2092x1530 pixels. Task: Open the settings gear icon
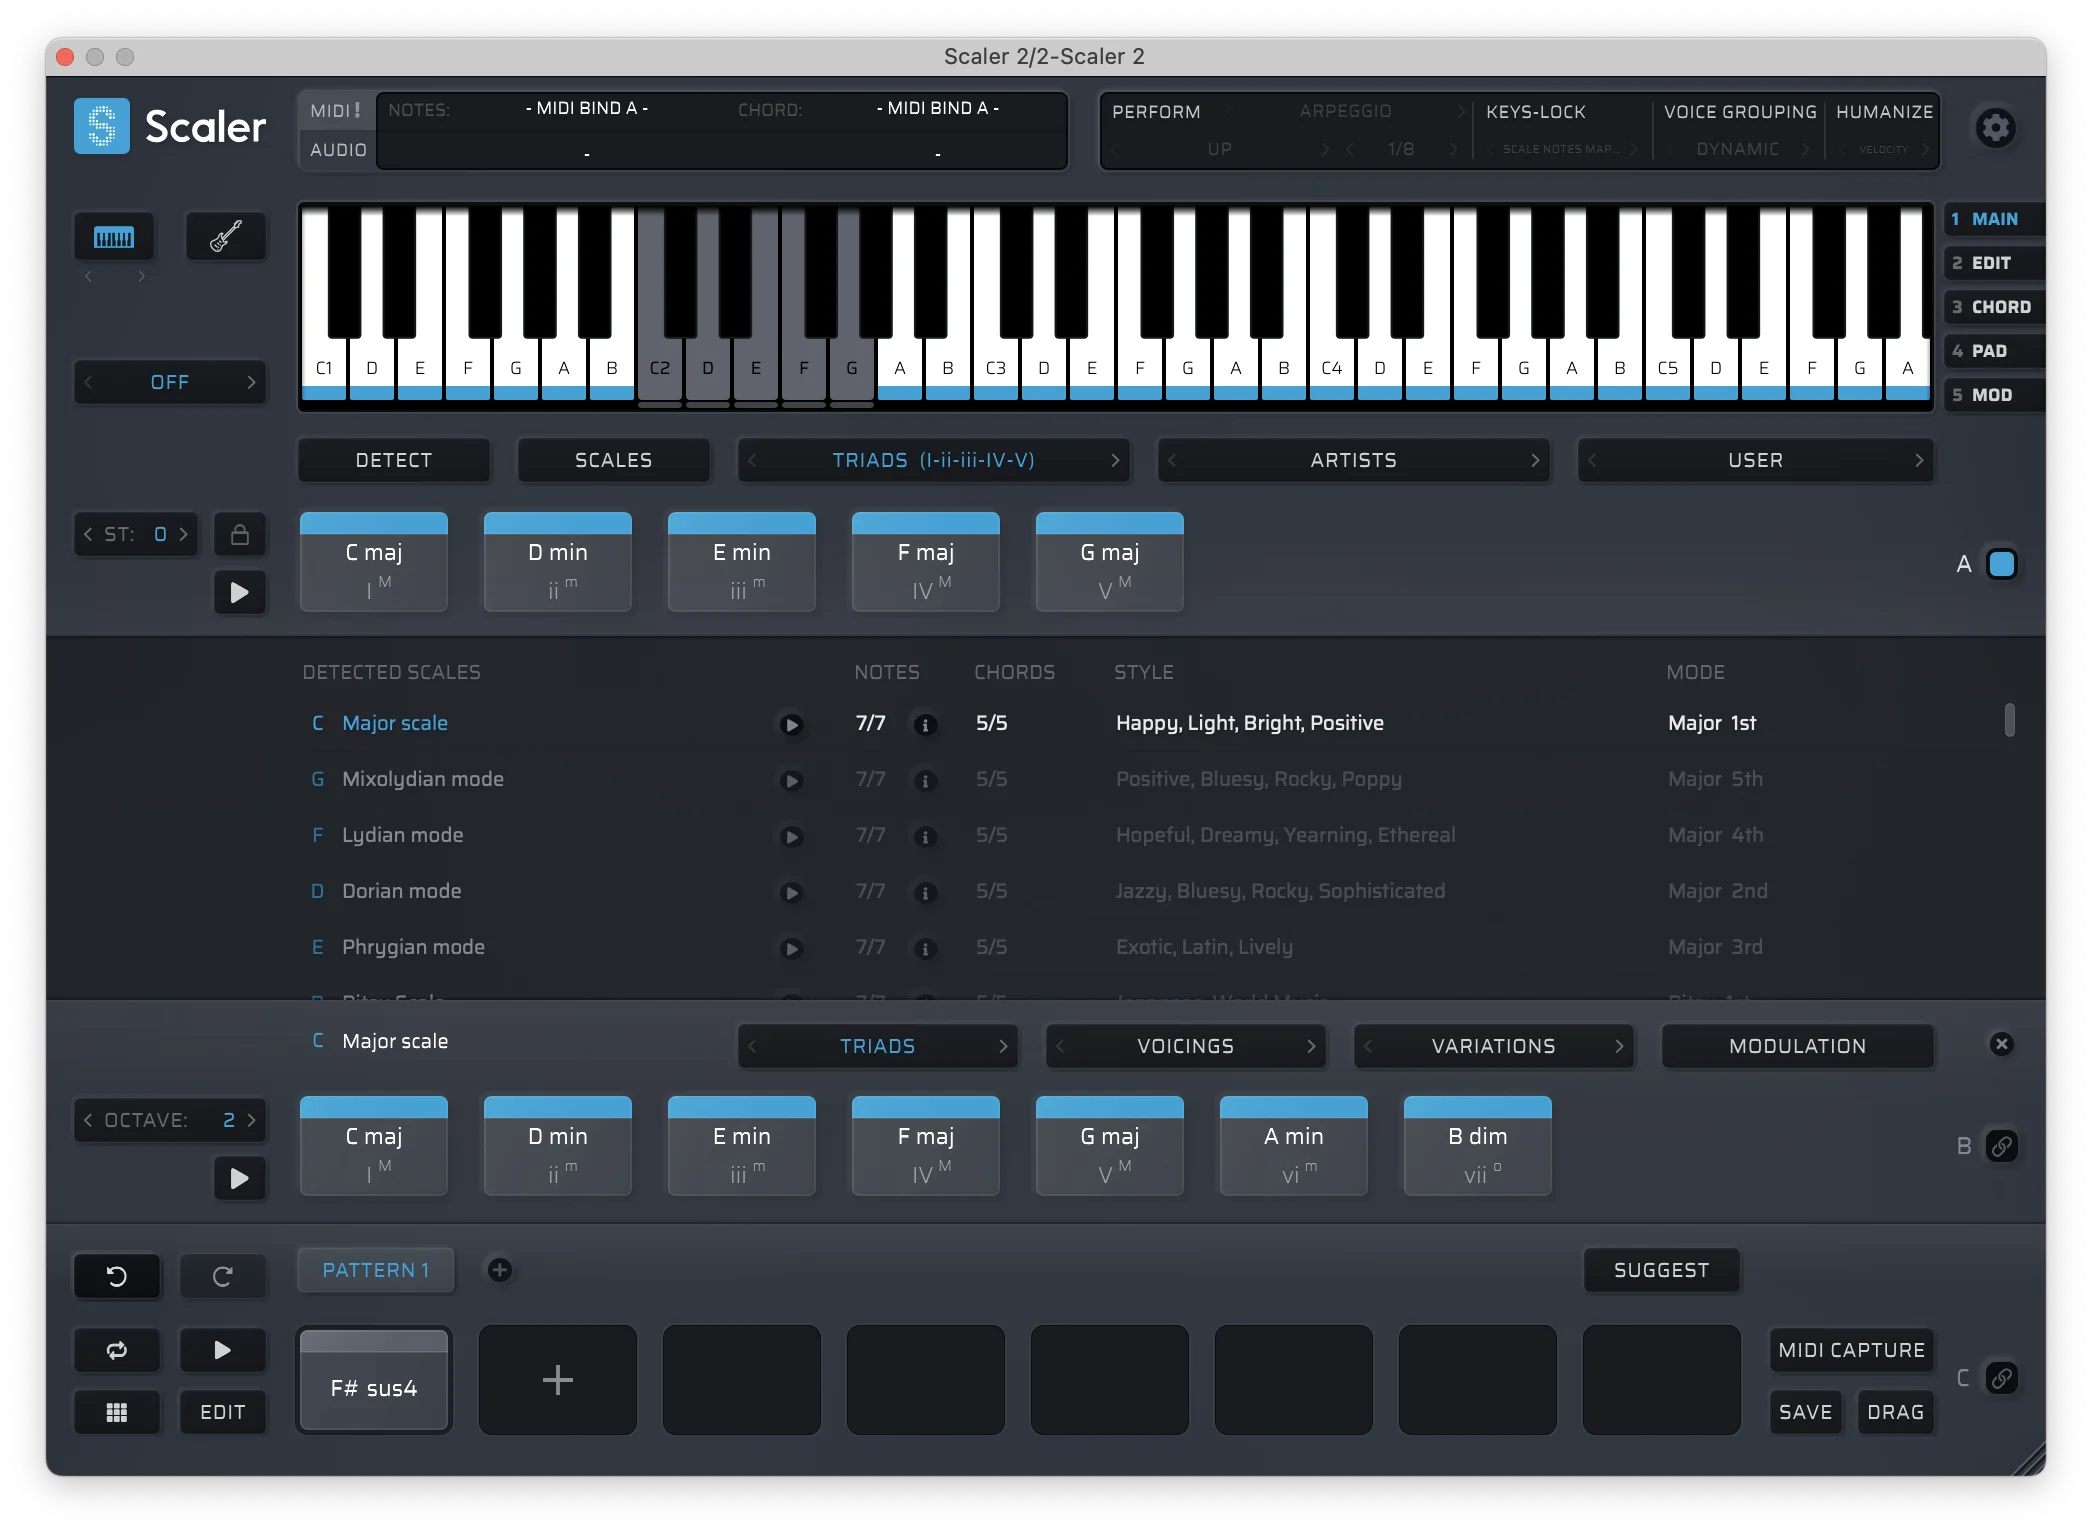(1996, 128)
